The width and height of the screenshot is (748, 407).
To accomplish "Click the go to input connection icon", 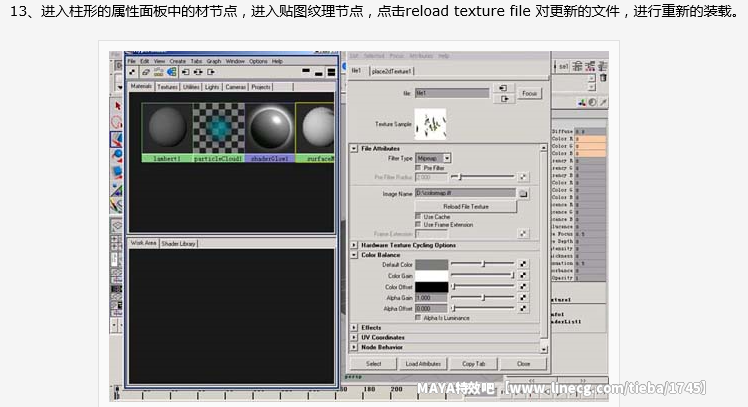I will click(504, 88).
